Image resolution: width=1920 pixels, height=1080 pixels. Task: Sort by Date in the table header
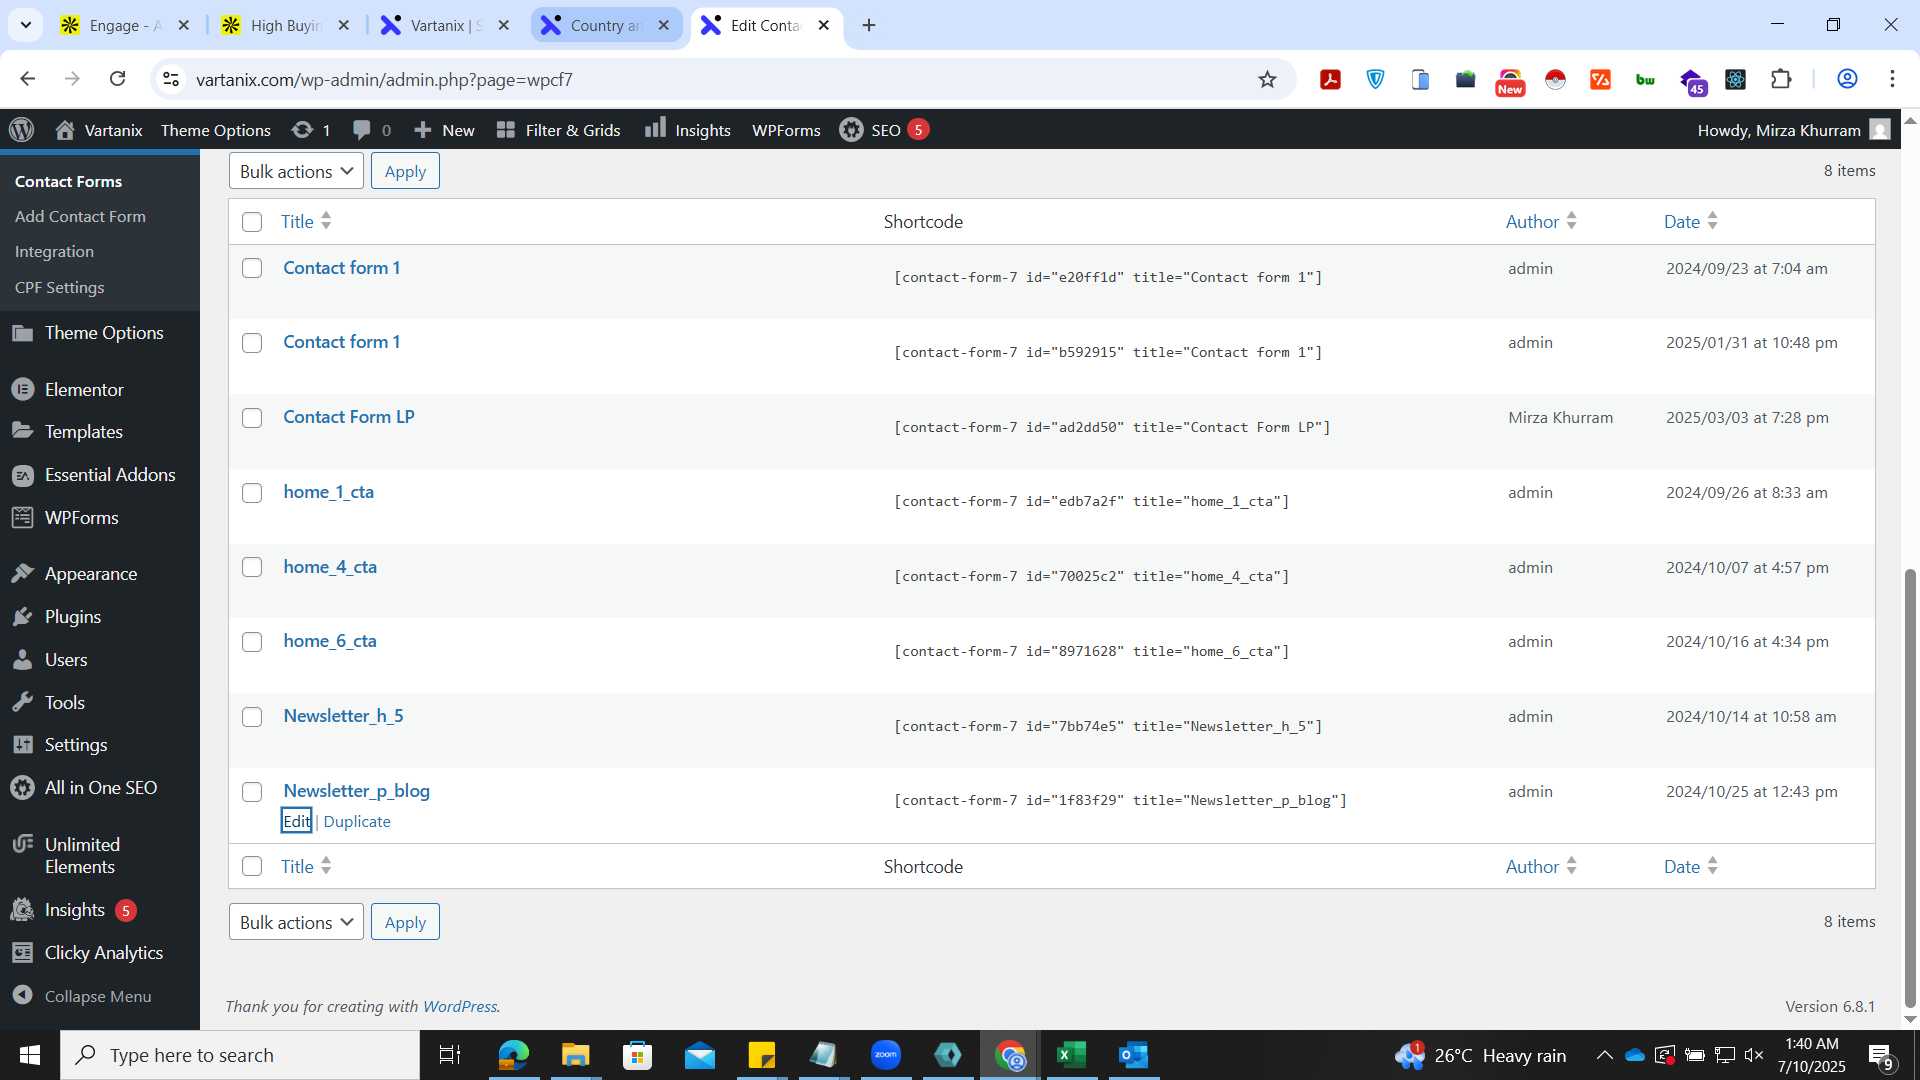1690,221
